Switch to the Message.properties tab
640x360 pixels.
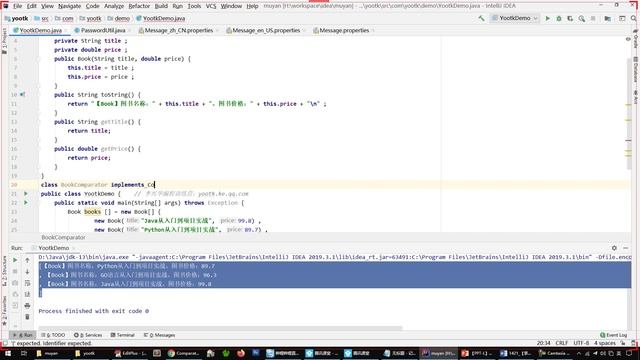(344, 30)
